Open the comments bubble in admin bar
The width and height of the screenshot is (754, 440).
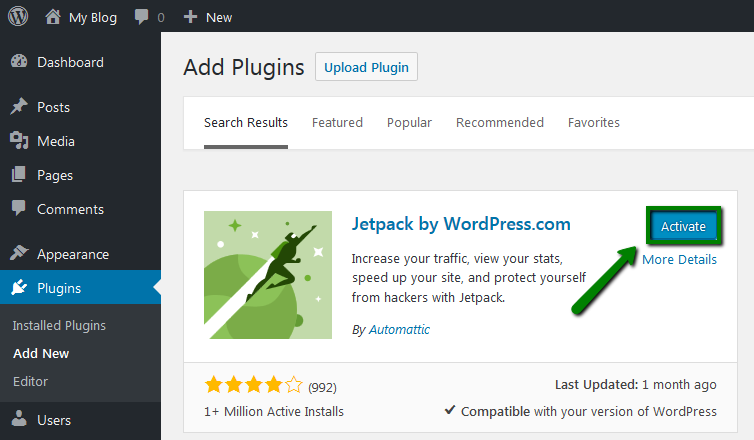tap(141, 17)
